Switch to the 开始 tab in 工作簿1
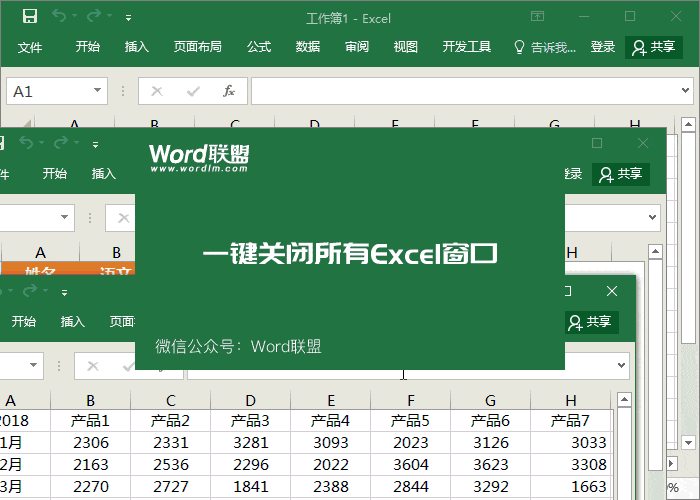 88,47
